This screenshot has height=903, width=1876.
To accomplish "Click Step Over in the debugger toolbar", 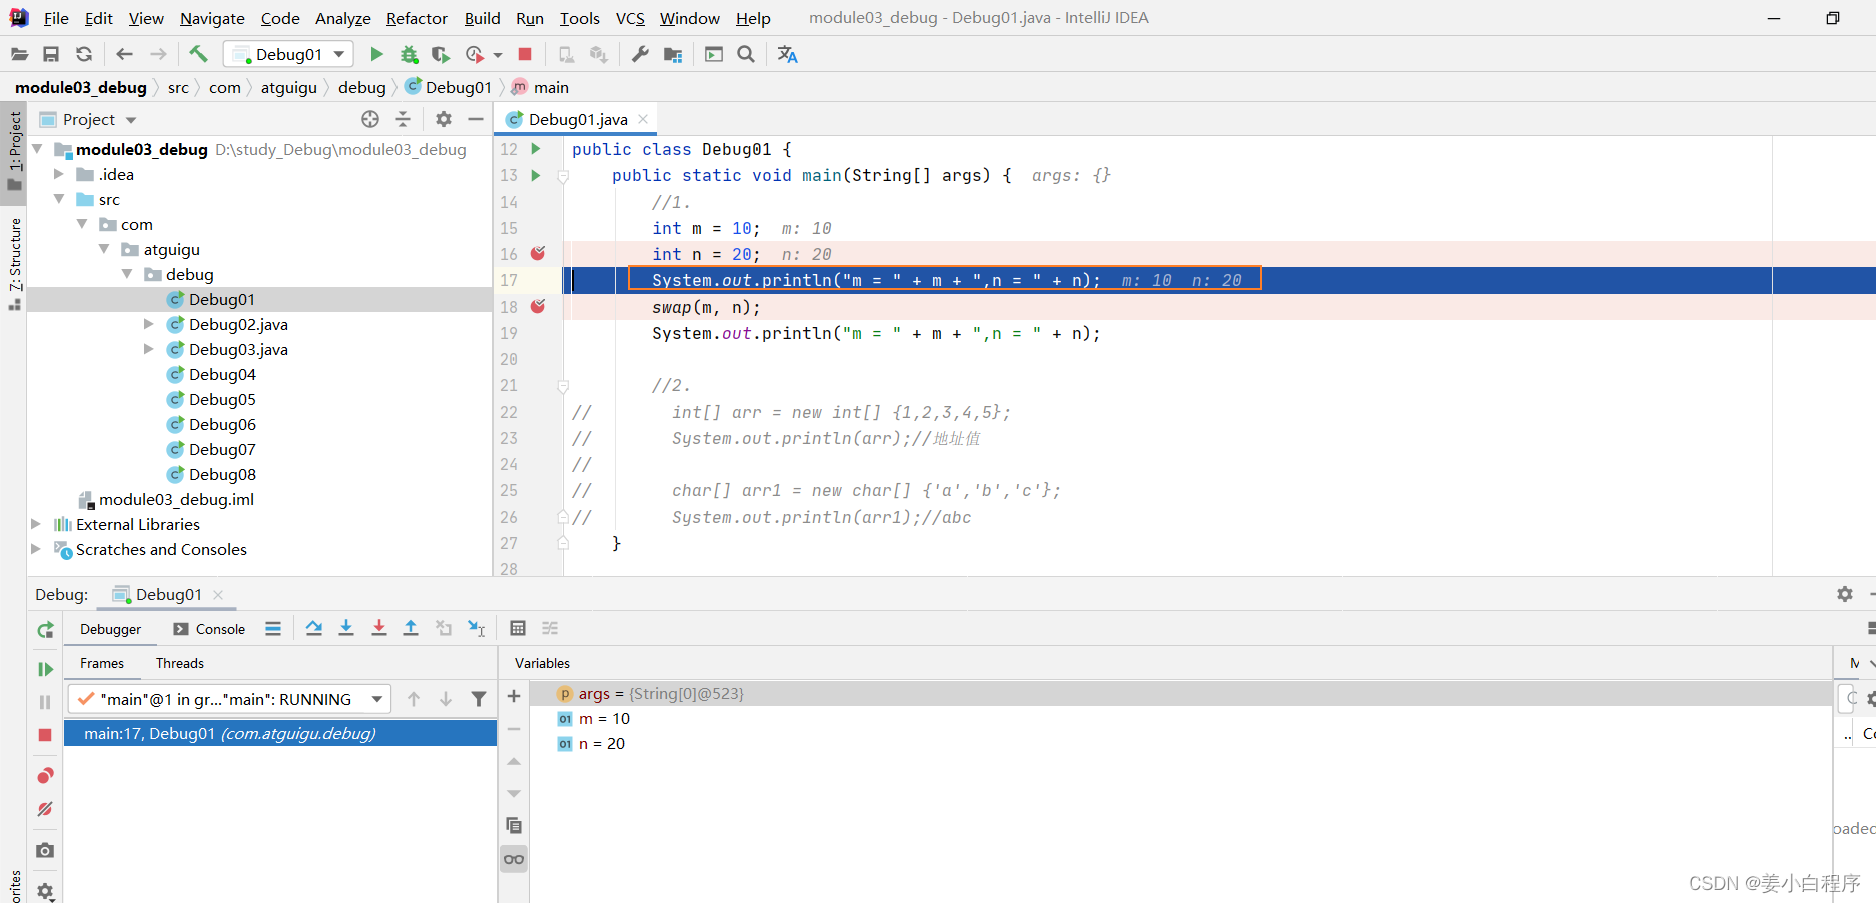I will pos(314,628).
